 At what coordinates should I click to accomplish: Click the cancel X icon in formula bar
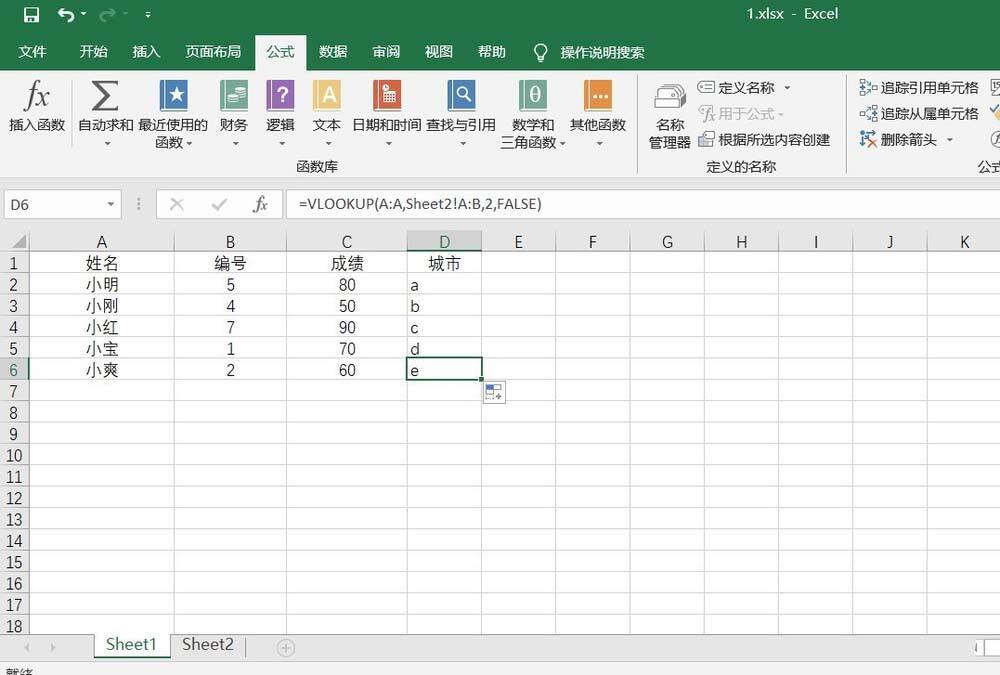[177, 204]
